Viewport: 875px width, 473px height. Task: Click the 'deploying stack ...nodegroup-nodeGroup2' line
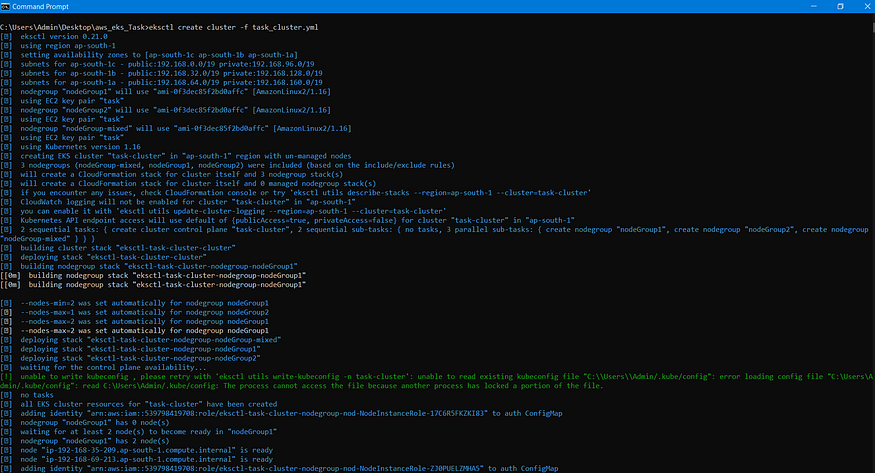point(141,358)
